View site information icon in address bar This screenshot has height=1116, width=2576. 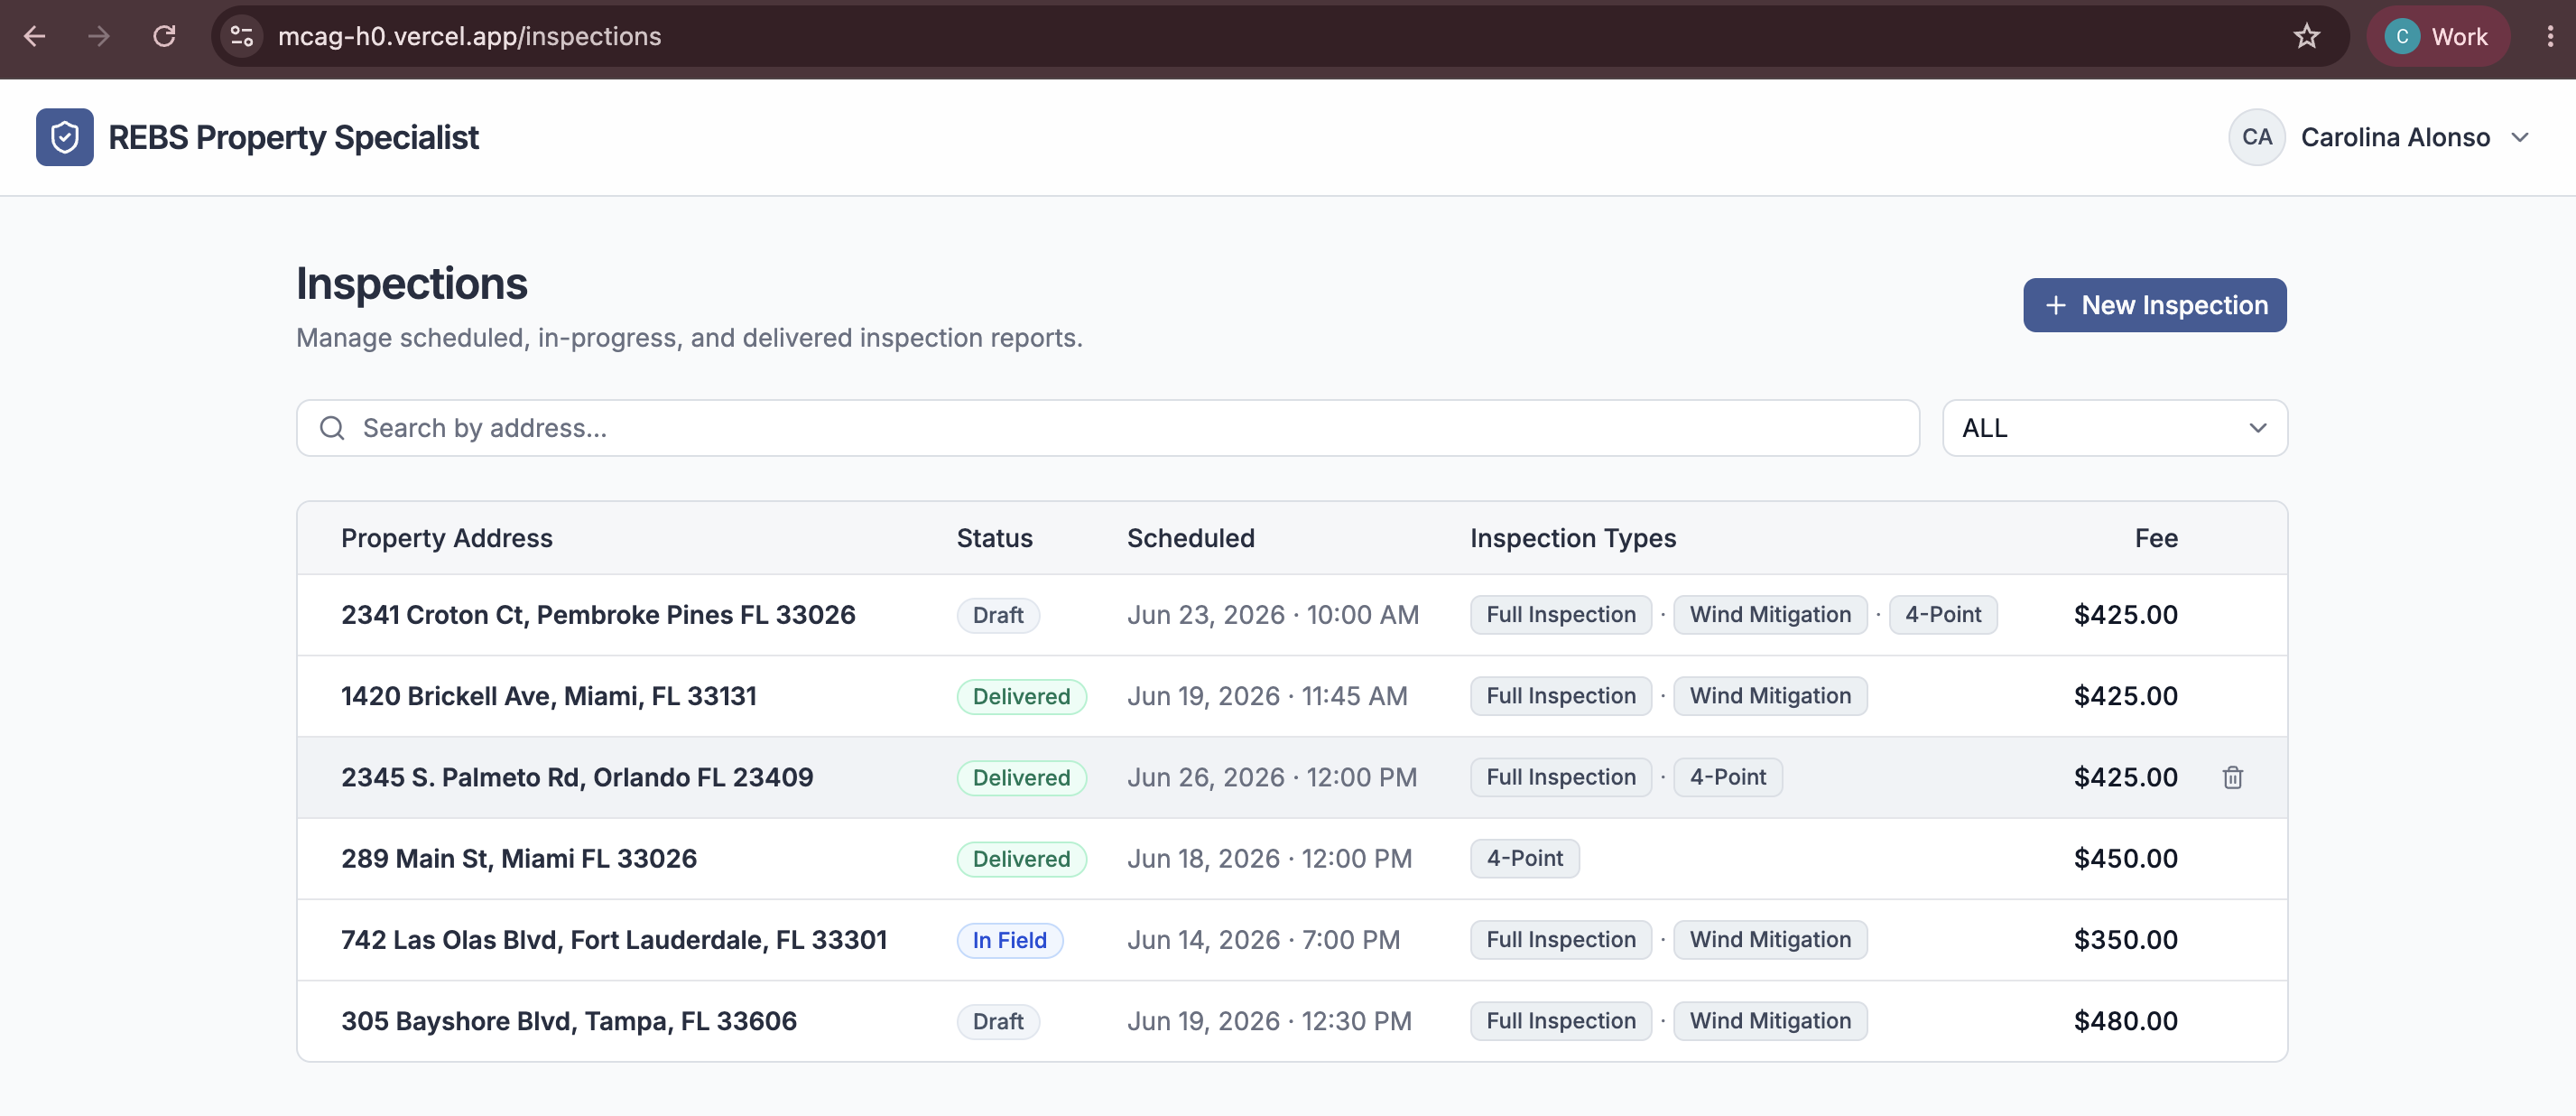pos(242,37)
